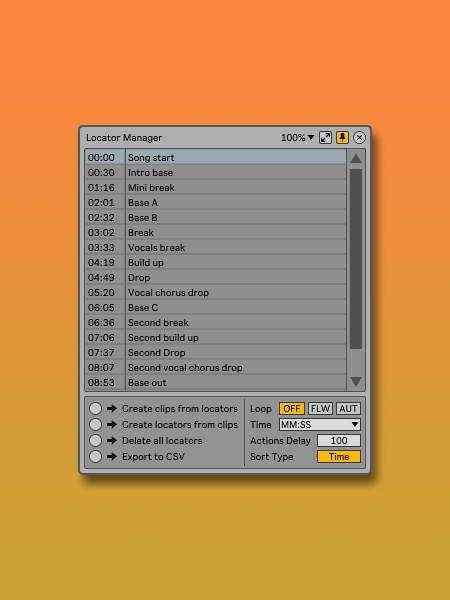
Task: Click the 02:32 time cell
Action: [105, 217]
